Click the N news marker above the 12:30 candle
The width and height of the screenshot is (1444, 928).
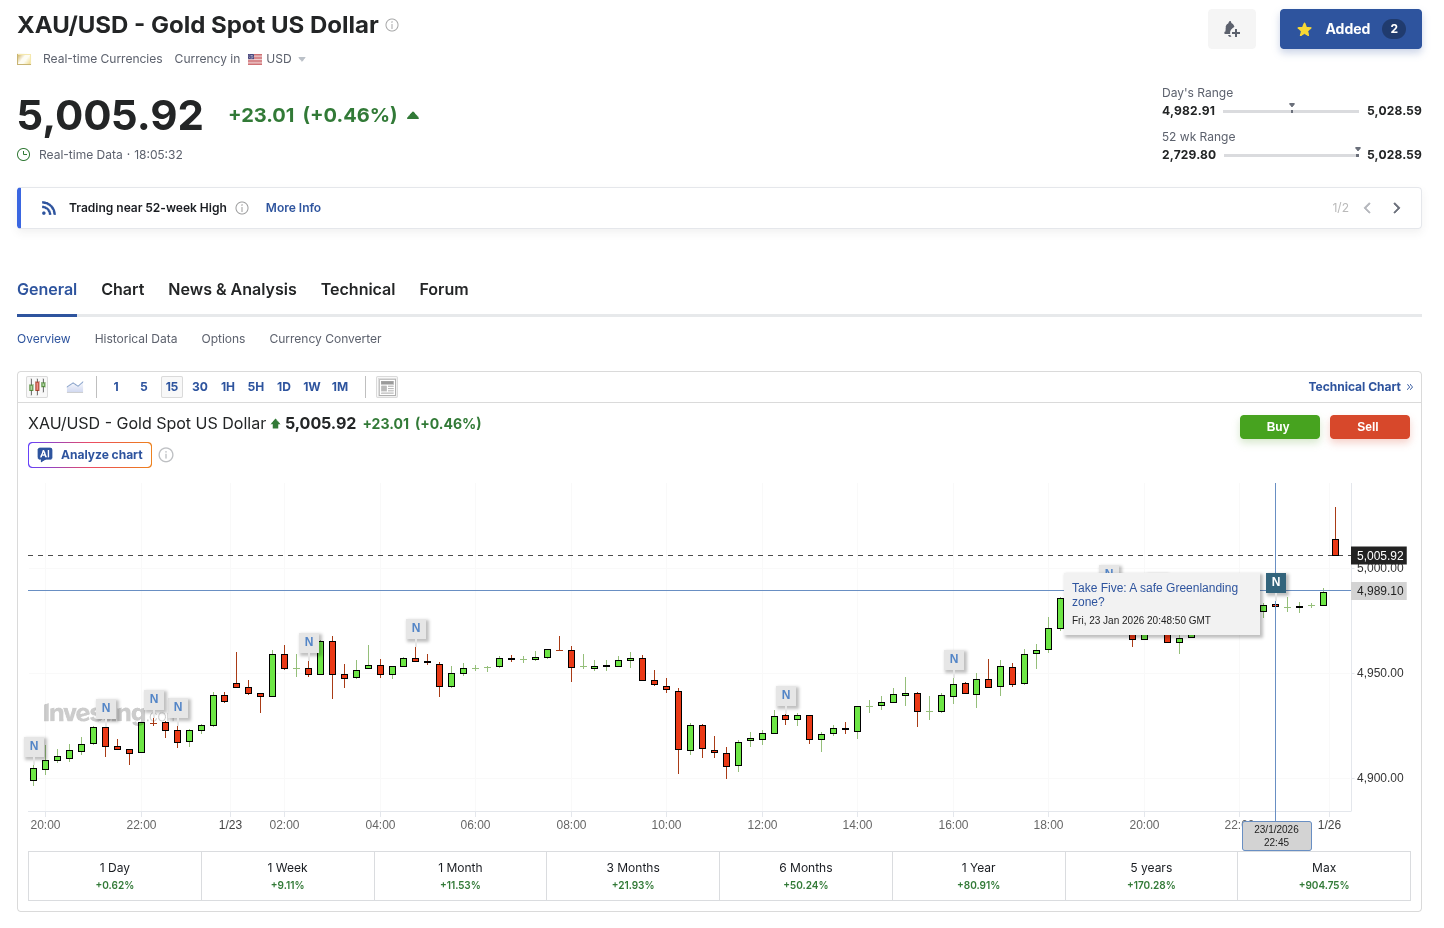click(x=786, y=695)
